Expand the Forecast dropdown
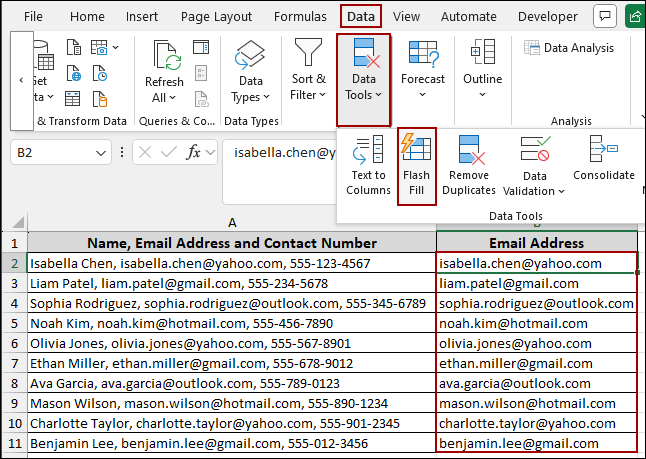Image resolution: width=646 pixels, height=459 pixels. (423, 95)
